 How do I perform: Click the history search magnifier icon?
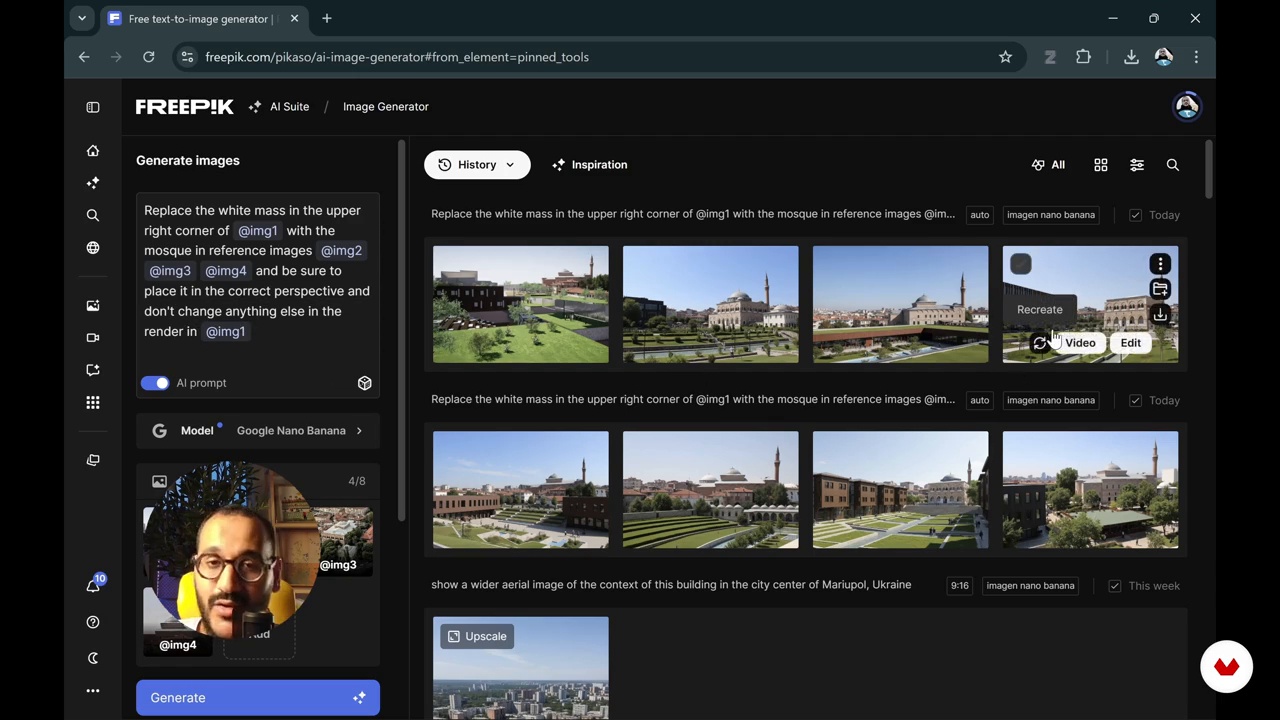pyautogui.click(x=1173, y=165)
